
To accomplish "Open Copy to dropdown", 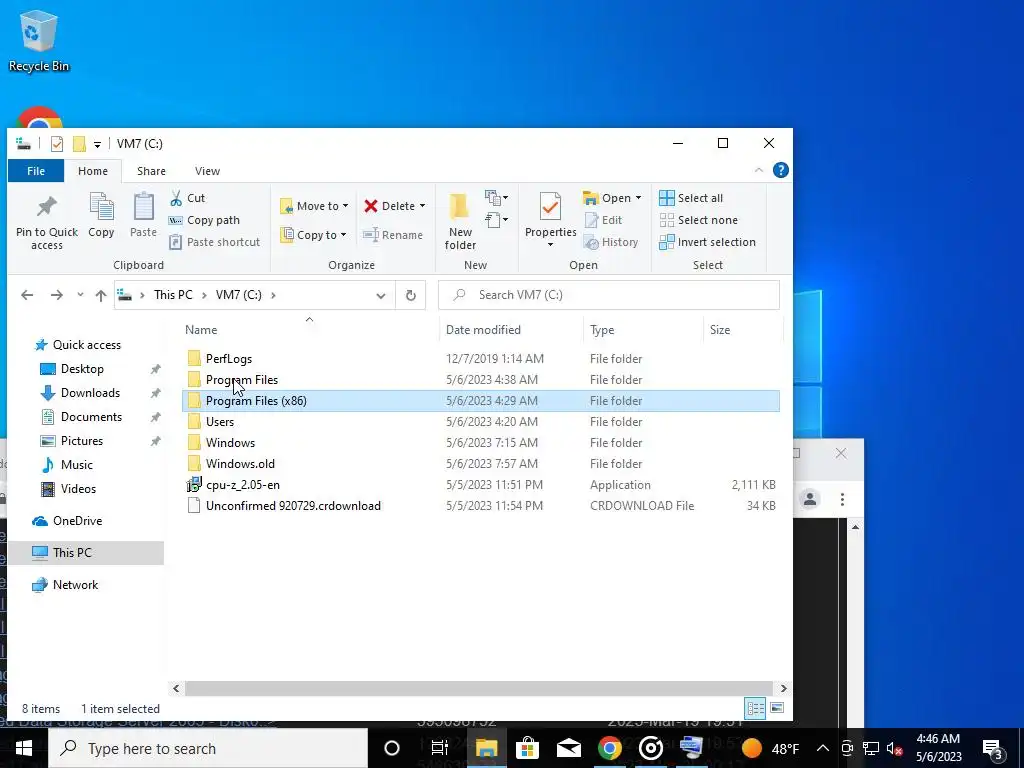I will click(x=313, y=235).
